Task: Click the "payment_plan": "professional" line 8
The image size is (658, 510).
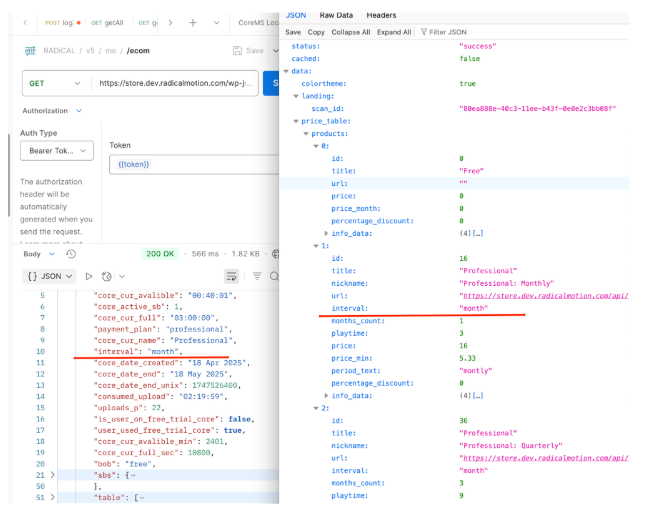Action: (x=163, y=329)
